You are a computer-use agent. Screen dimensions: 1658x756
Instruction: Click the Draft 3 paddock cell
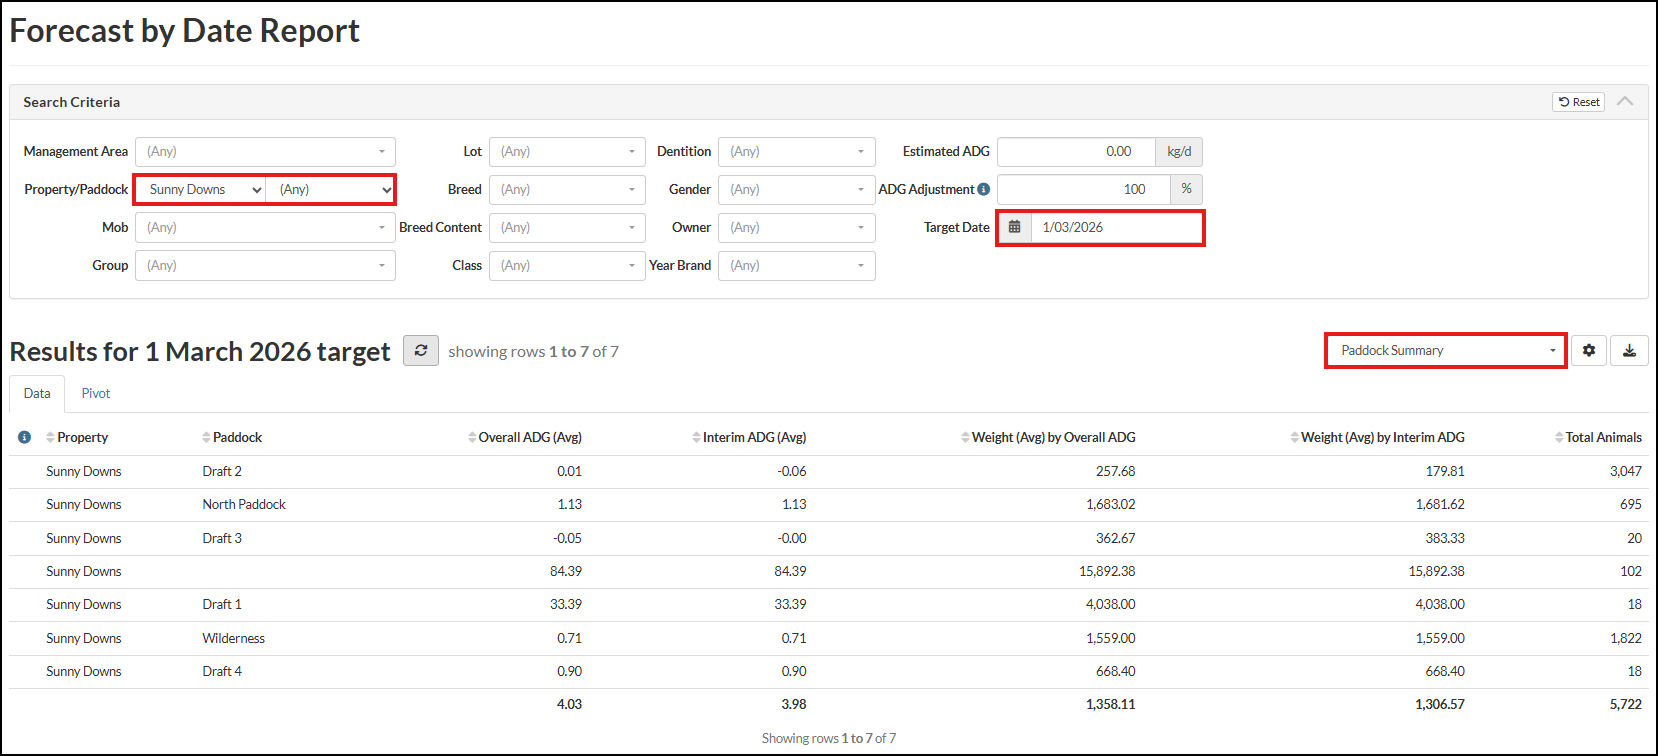pos(222,539)
